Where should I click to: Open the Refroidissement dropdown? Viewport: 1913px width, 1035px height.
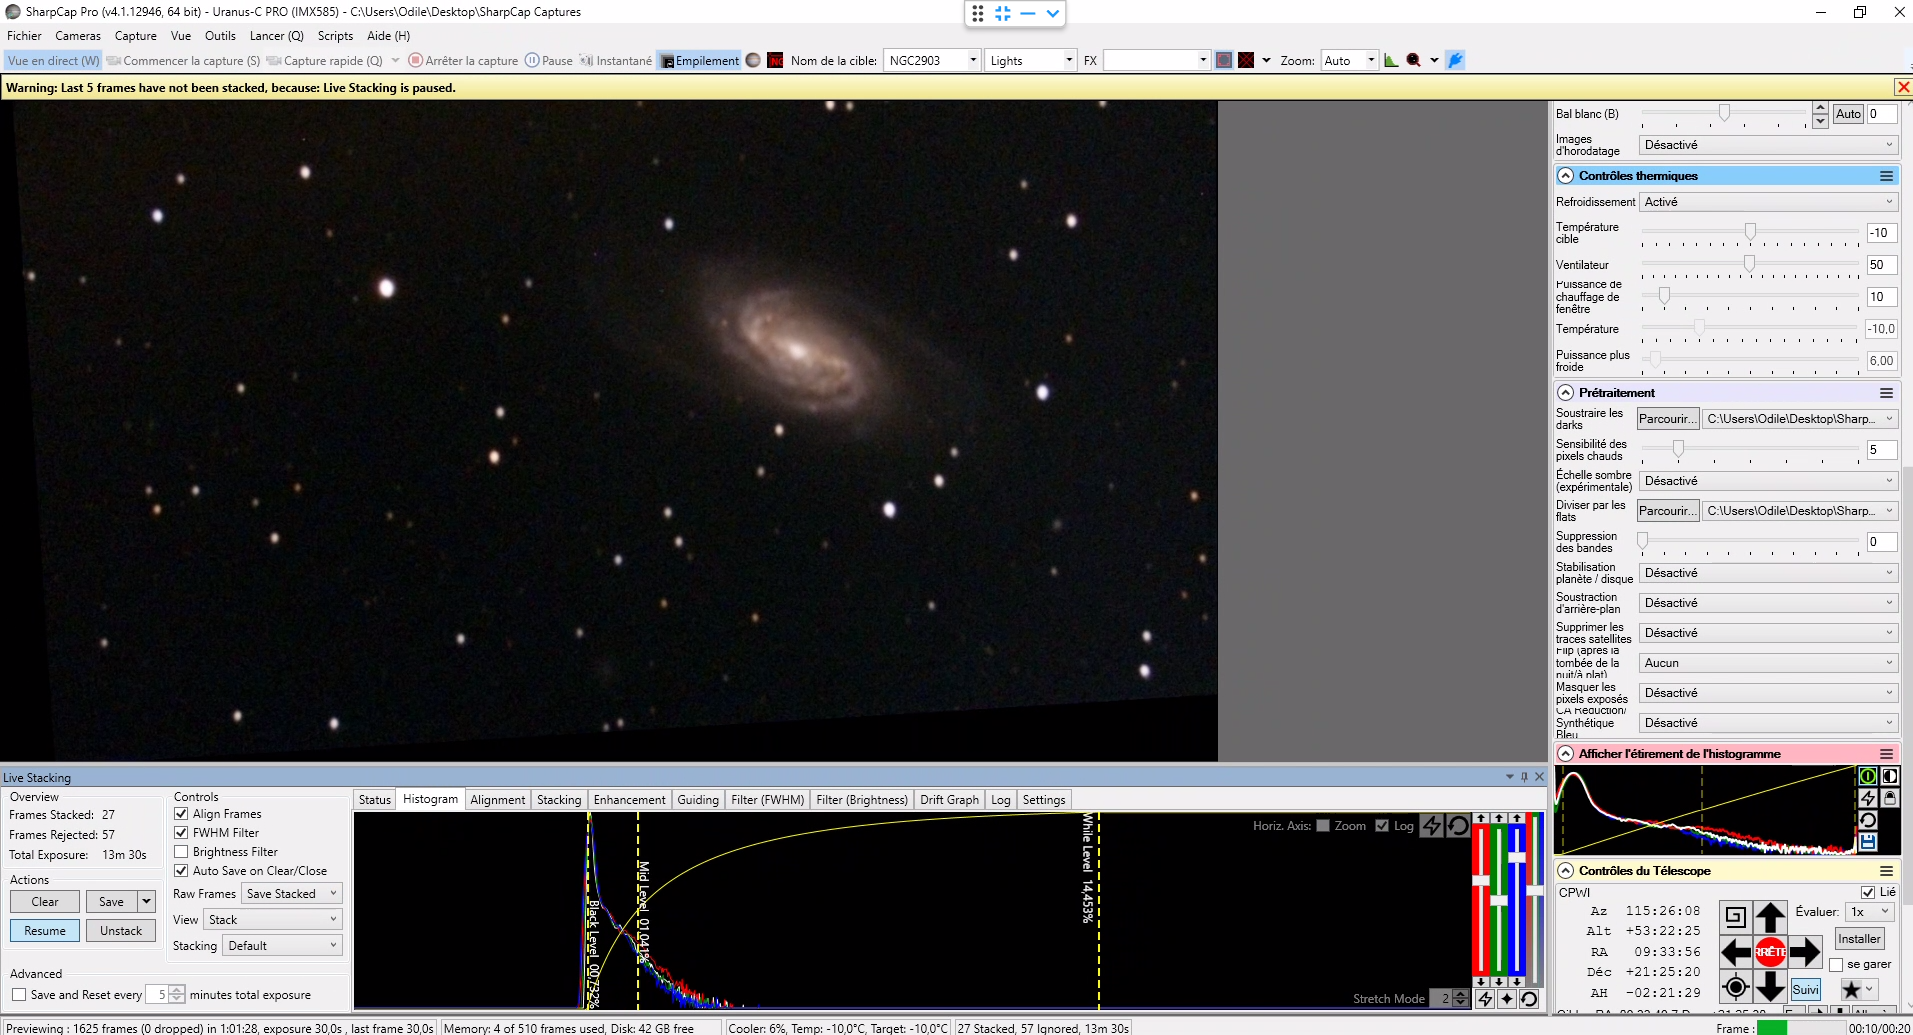[1768, 202]
